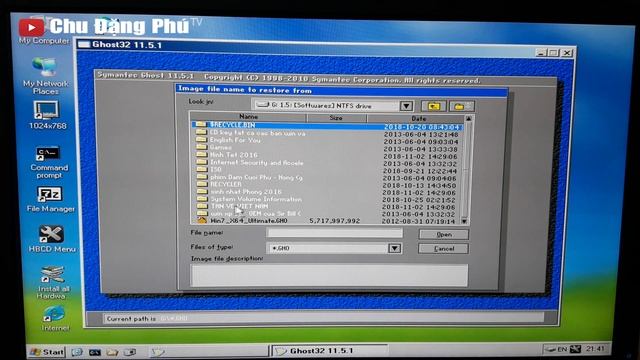Select the 'TNN VE VIET NAM' folder
The image size is (640, 360).
click(x=327, y=207)
